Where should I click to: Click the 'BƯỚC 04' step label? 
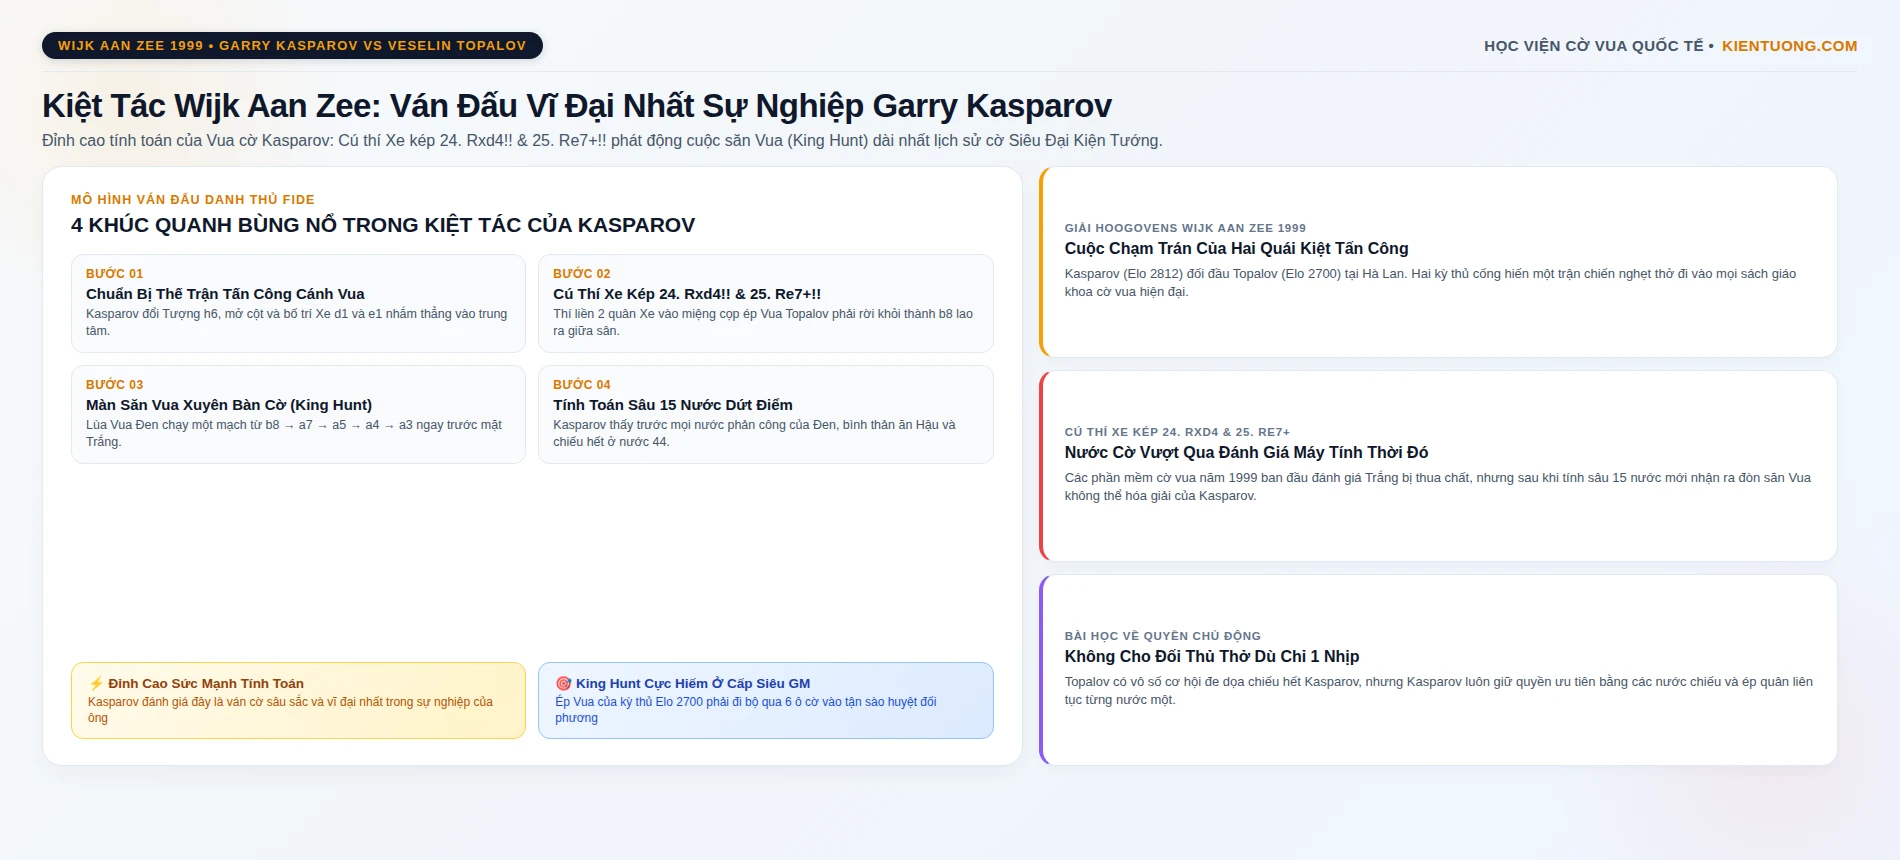(582, 385)
